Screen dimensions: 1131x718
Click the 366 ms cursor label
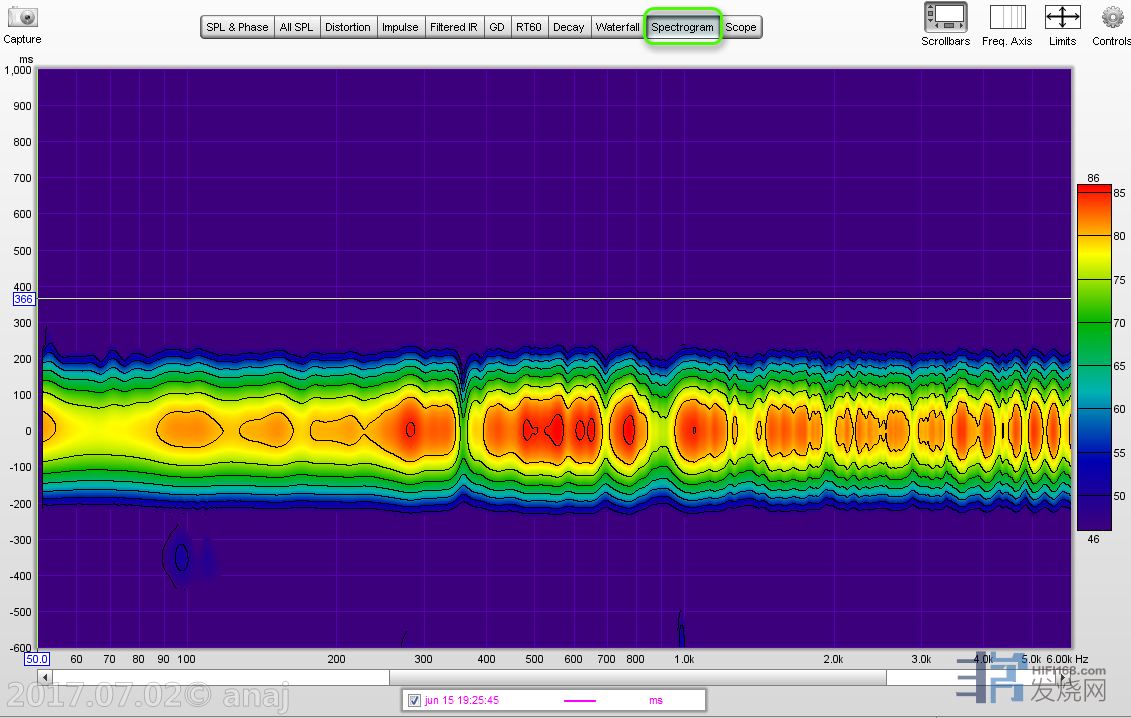tap(23, 299)
